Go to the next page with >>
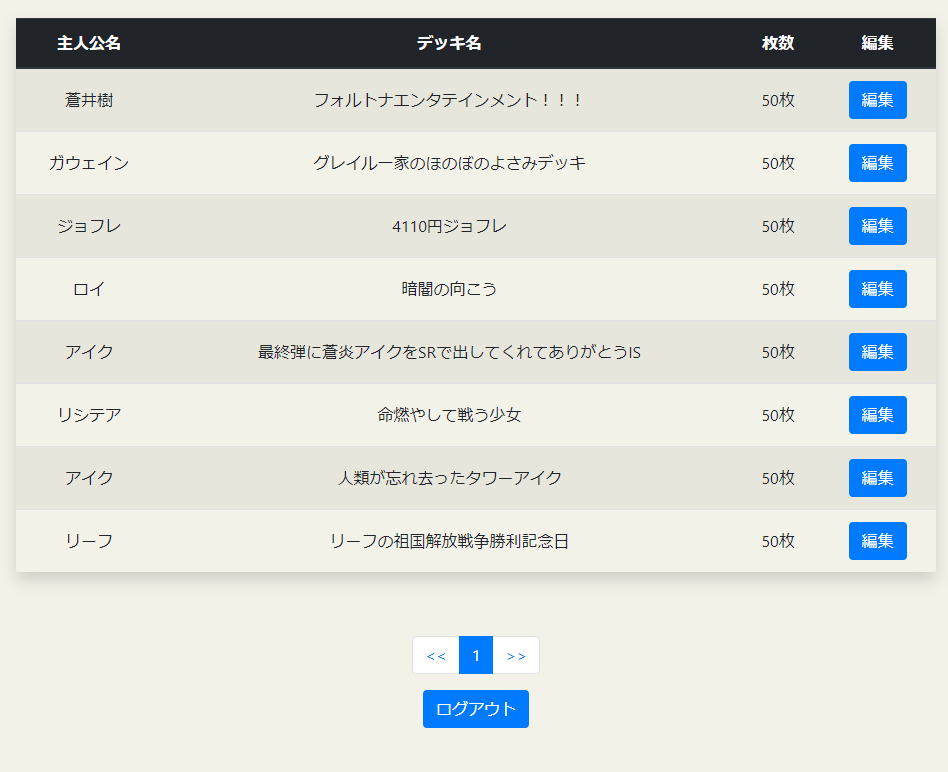948x772 pixels. pyautogui.click(x=516, y=655)
